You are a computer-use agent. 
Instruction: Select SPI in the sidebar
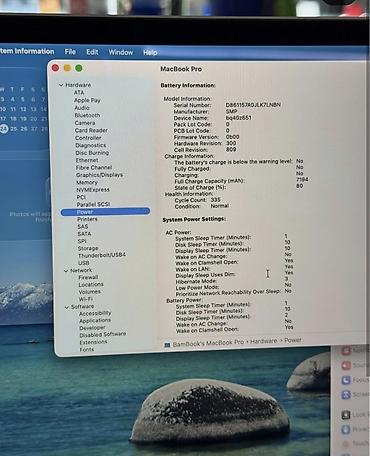(x=82, y=241)
